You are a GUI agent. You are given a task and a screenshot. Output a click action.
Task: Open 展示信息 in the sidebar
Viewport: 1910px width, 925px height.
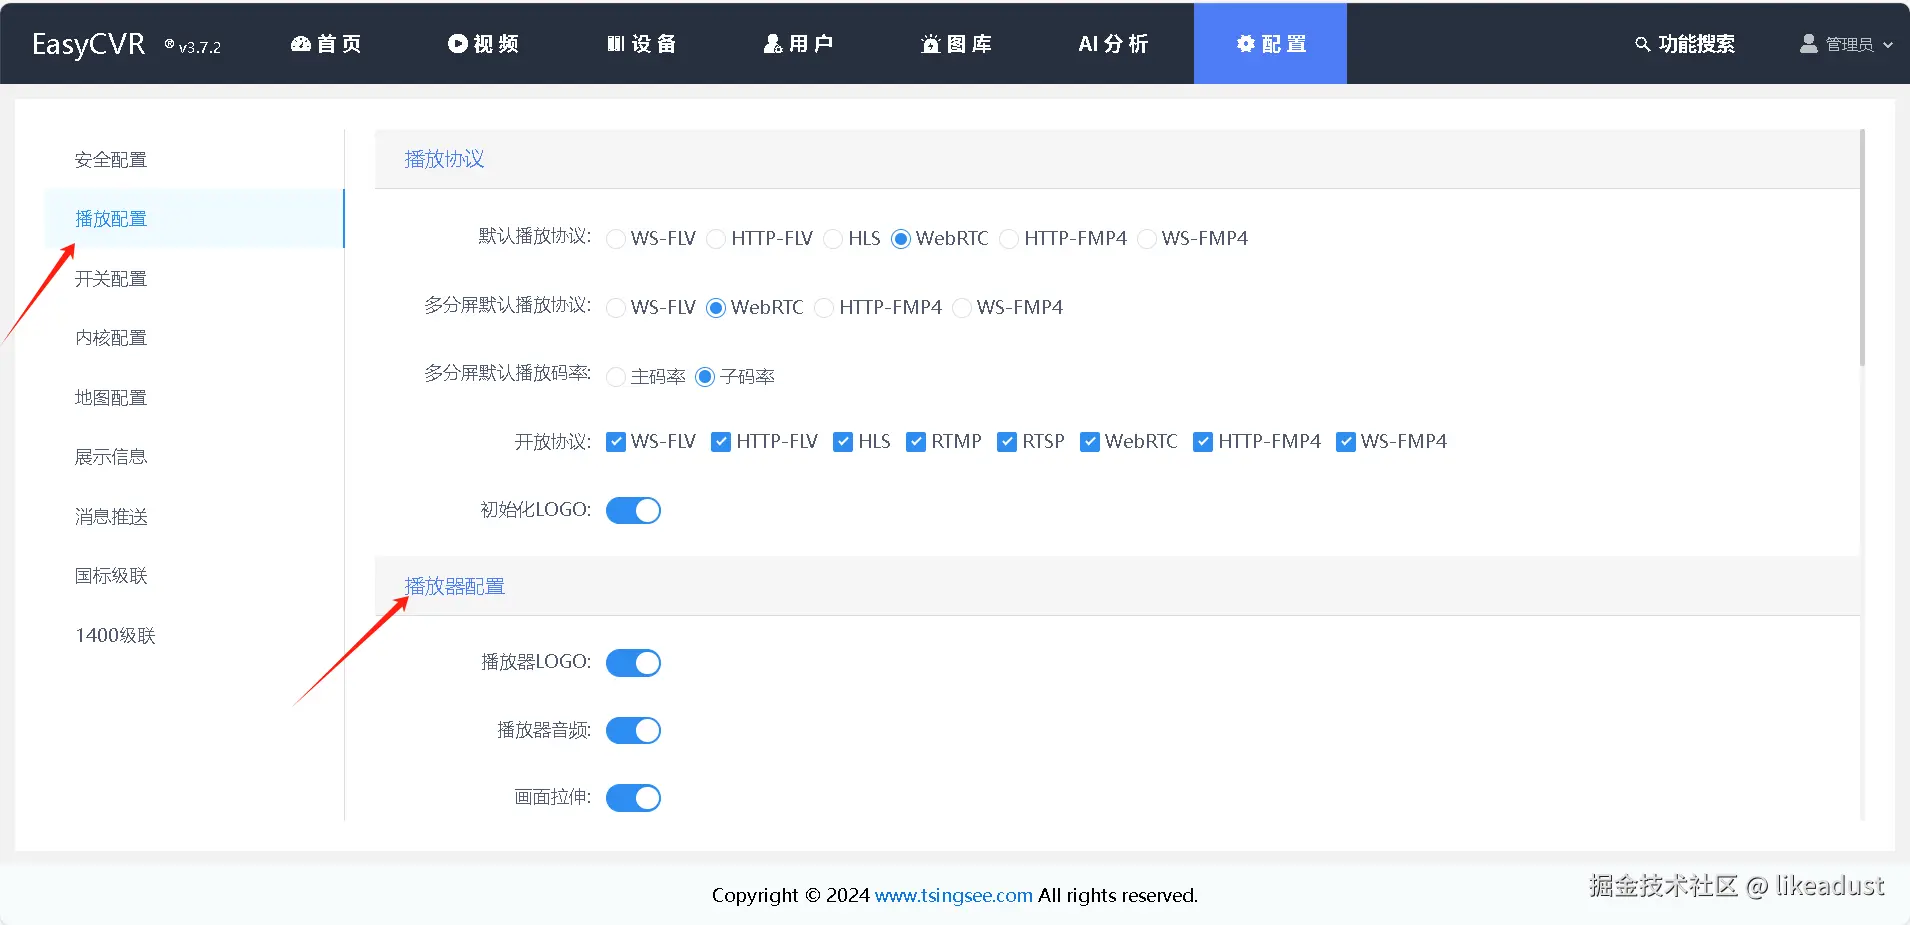[x=111, y=457]
